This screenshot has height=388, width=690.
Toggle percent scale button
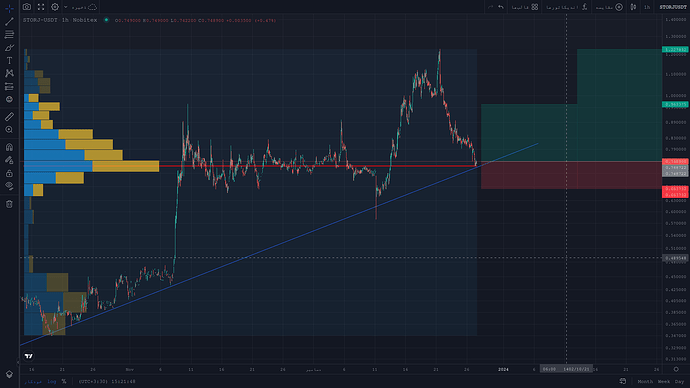[64, 381]
